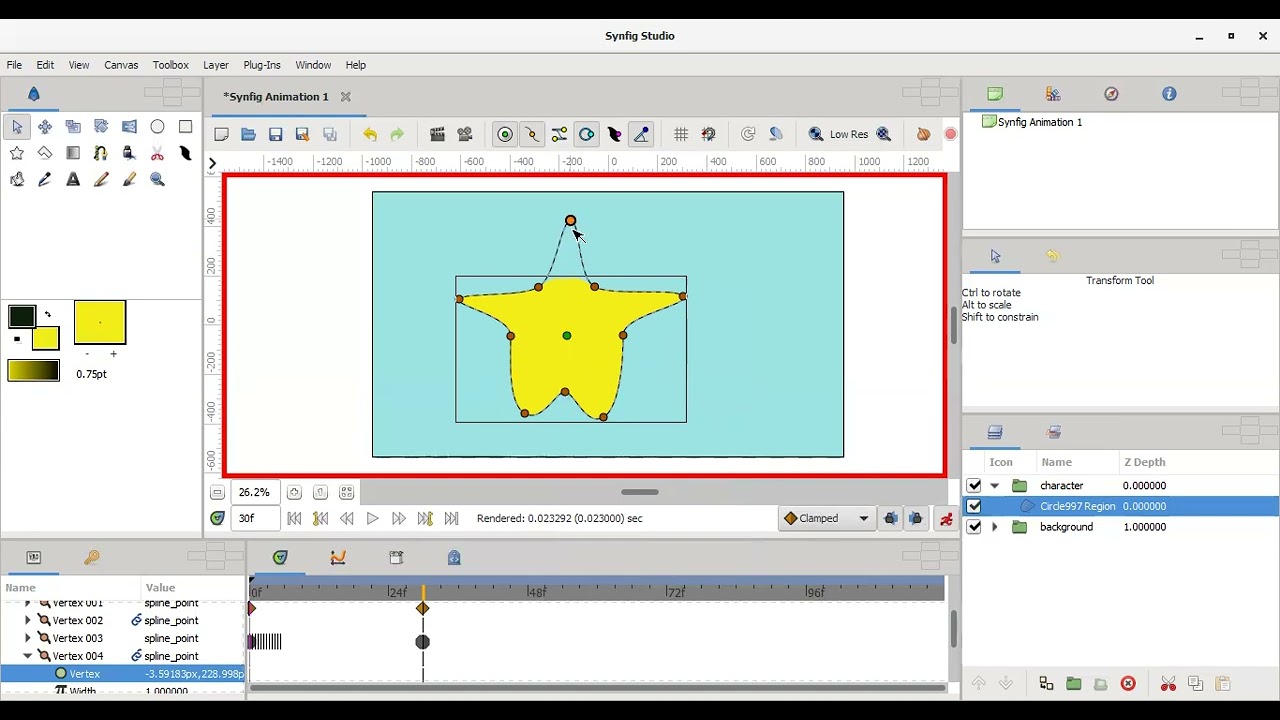Expand Vertex 002 parameter
Screen dimensions: 1280x720
point(28,621)
